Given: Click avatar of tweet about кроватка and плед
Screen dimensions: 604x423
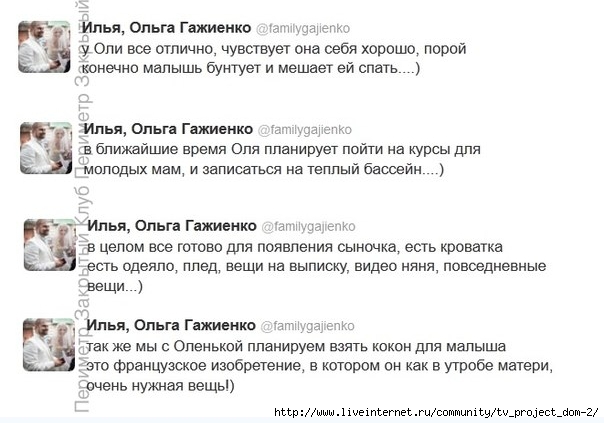Looking at the screenshot, I should tap(50, 245).
